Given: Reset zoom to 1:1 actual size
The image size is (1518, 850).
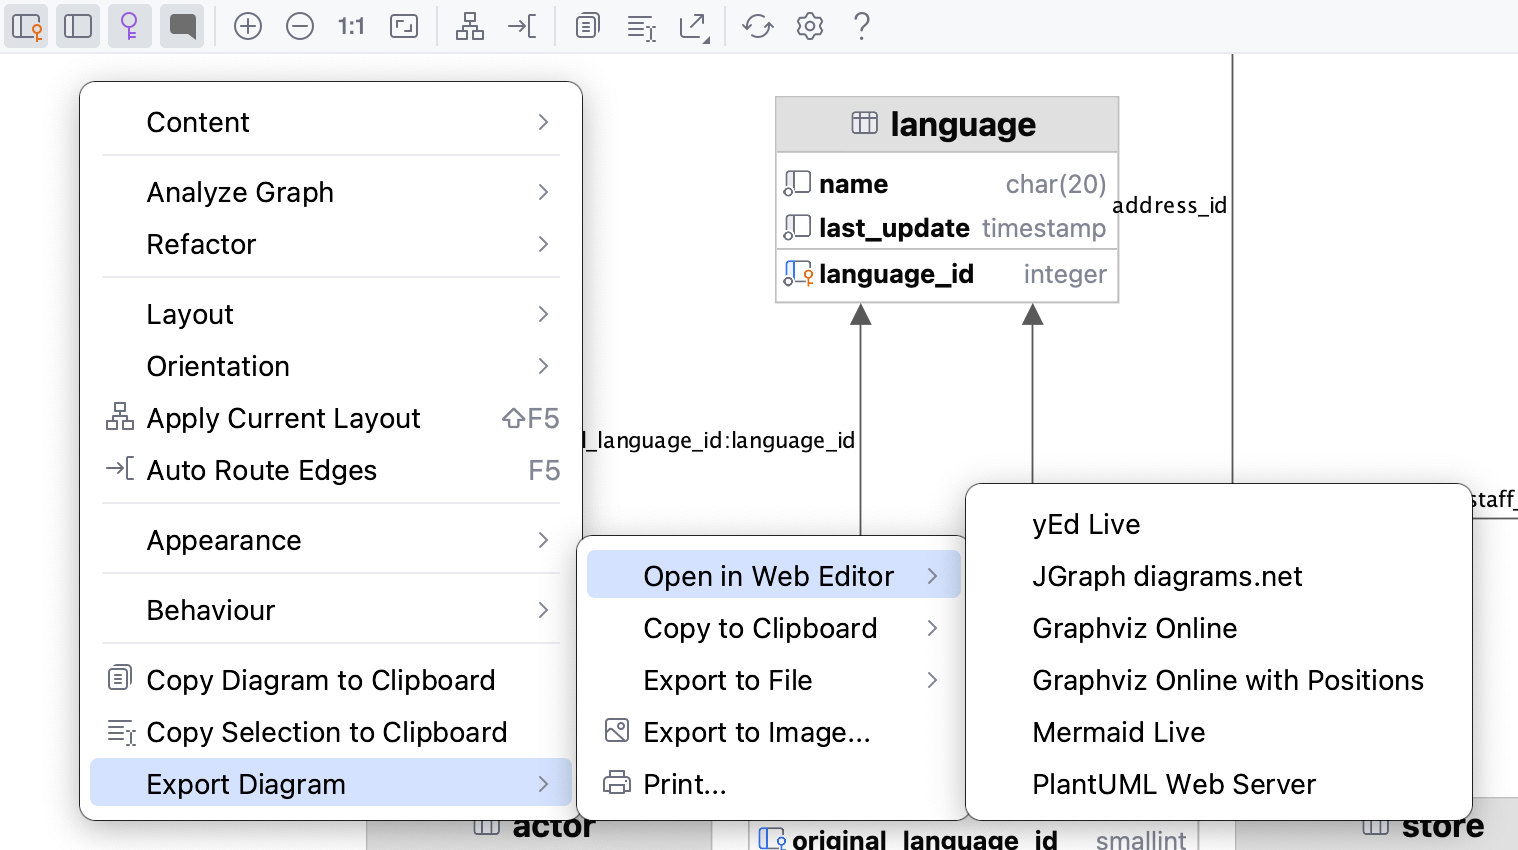Looking at the screenshot, I should point(350,26).
